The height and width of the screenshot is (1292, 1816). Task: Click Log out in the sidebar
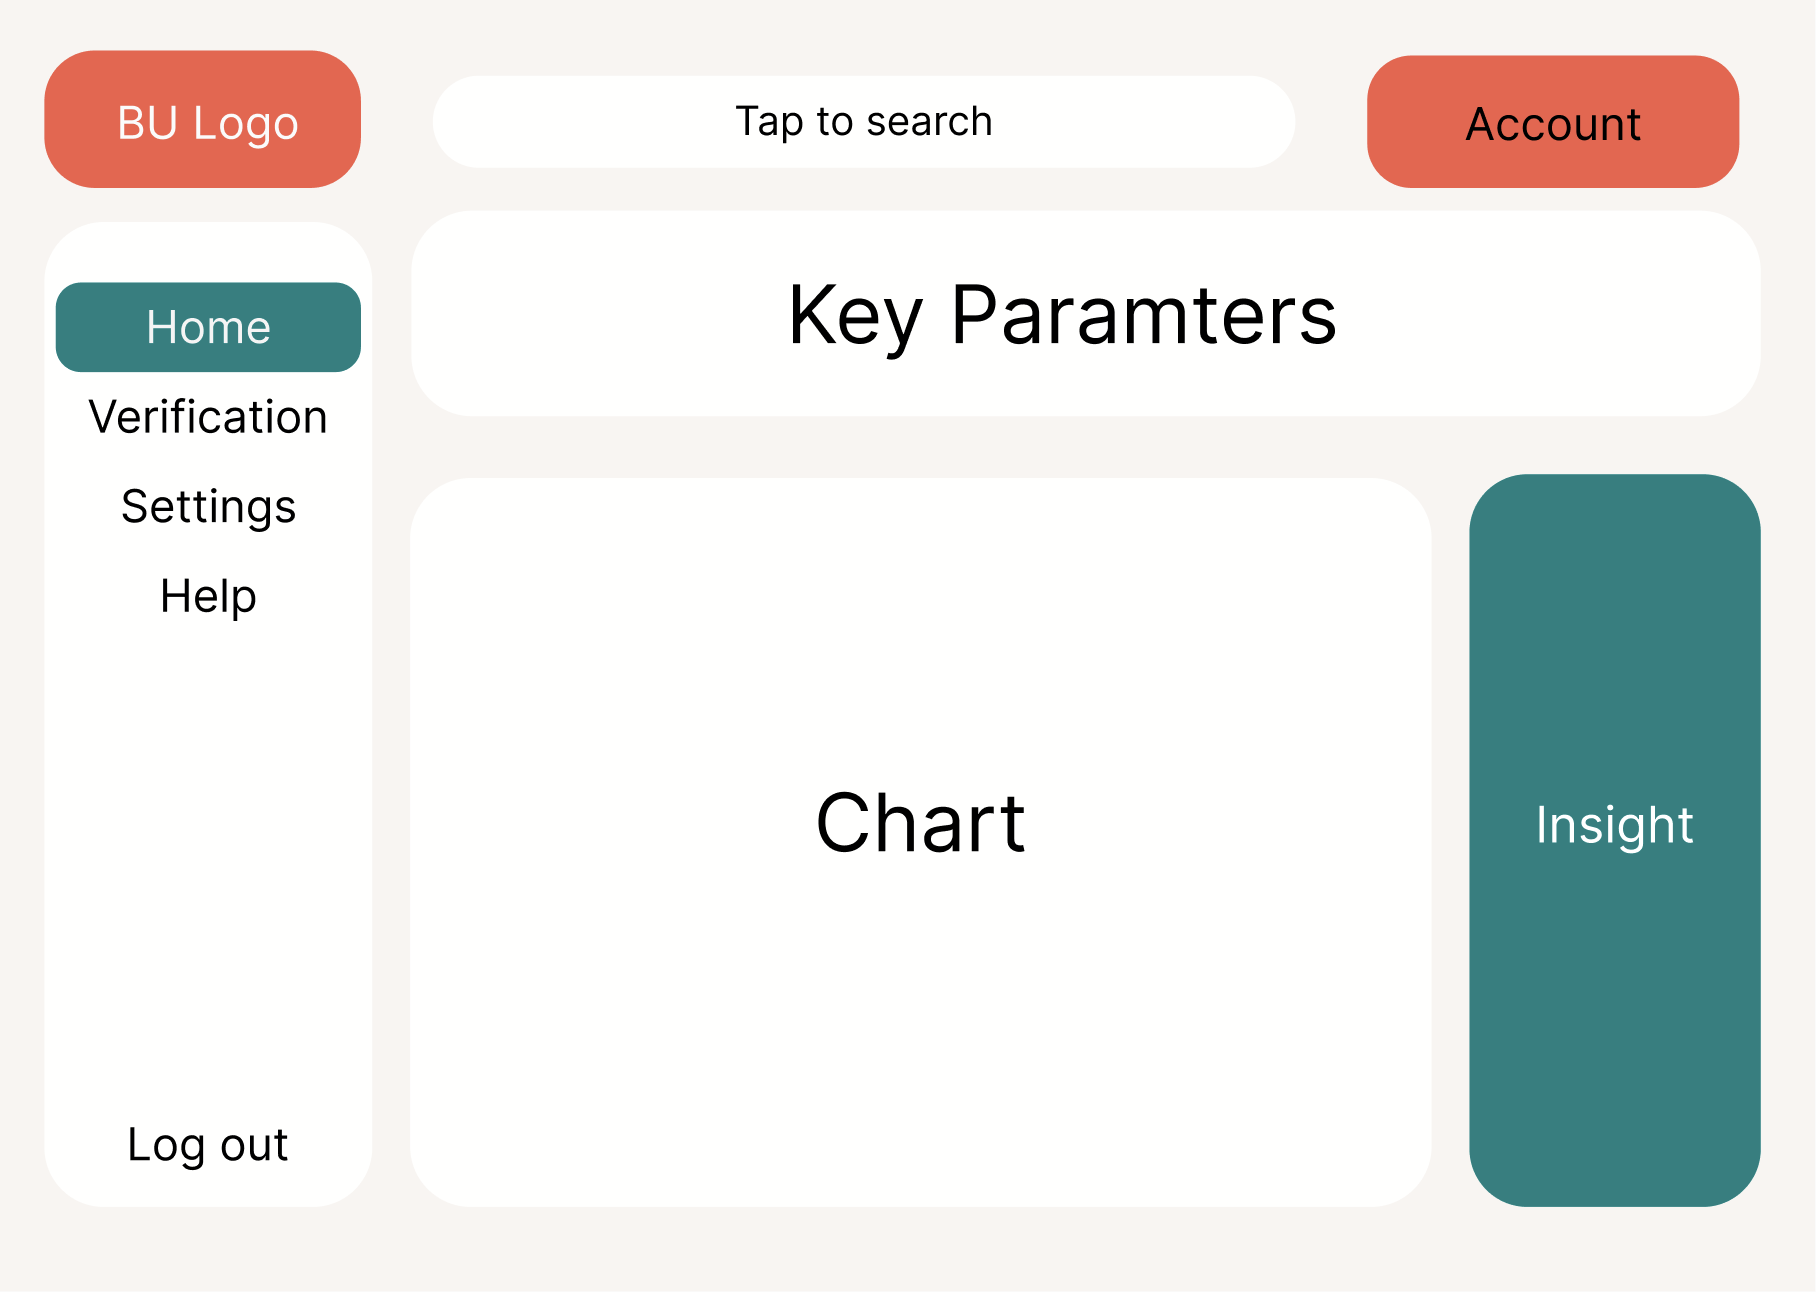(208, 1144)
